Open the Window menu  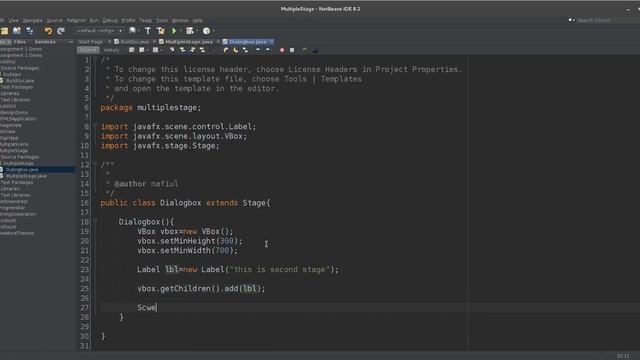[x=180, y=20]
